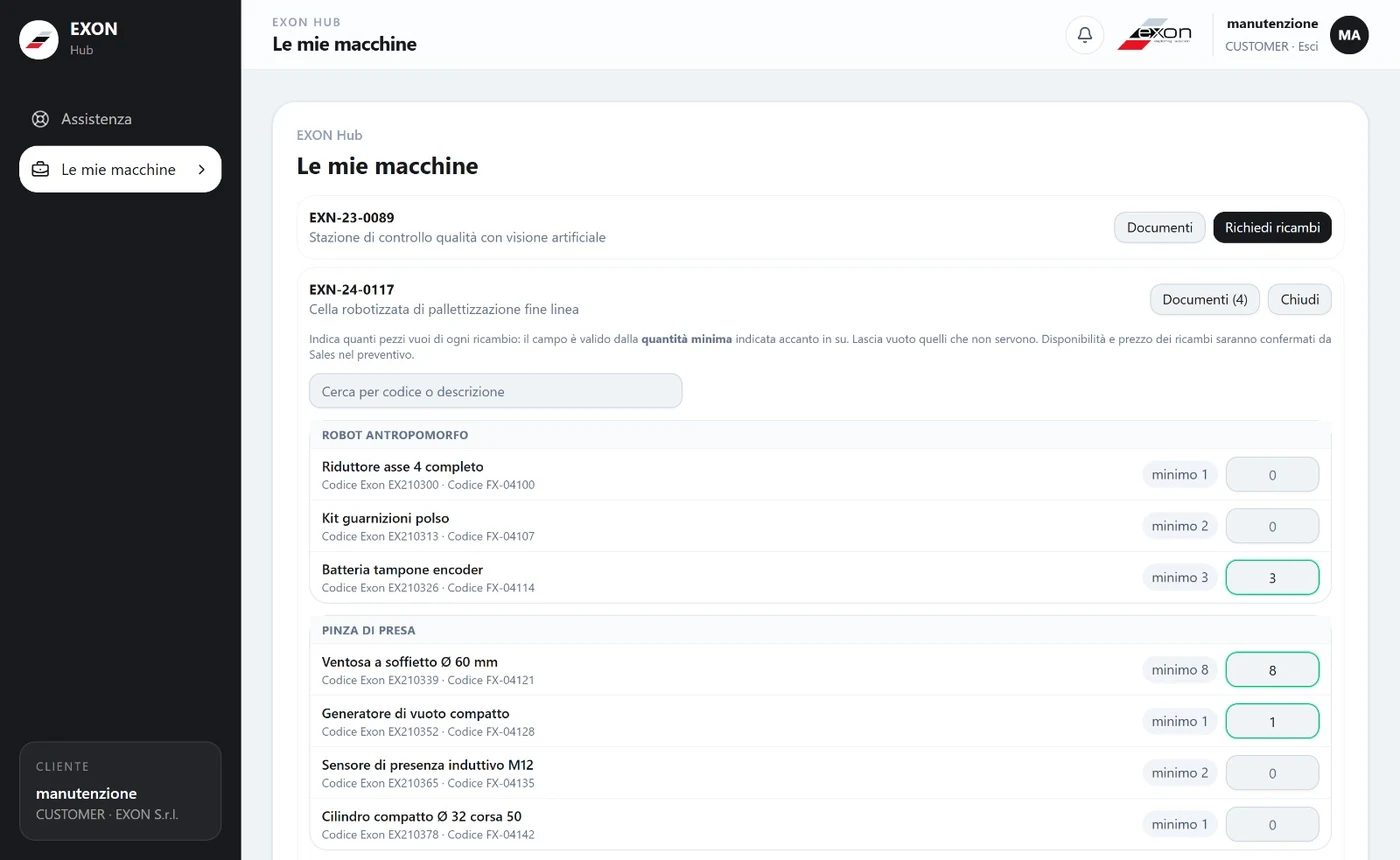The height and width of the screenshot is (860, 1400).
Task: Click the Sensore di presenza induttivo M12 name
Action: pos(428,765)
